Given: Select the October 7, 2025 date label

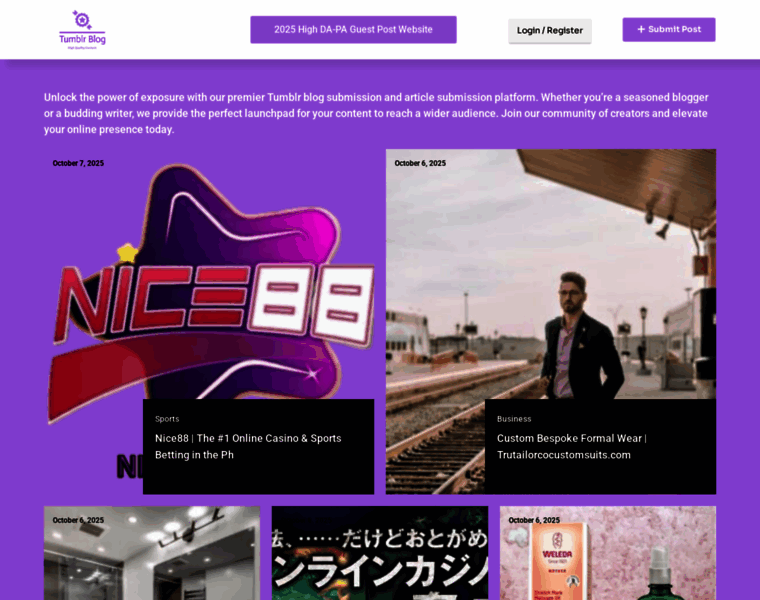Looking at the screenshot, I should pyautogui.click(x=78, y=163).
